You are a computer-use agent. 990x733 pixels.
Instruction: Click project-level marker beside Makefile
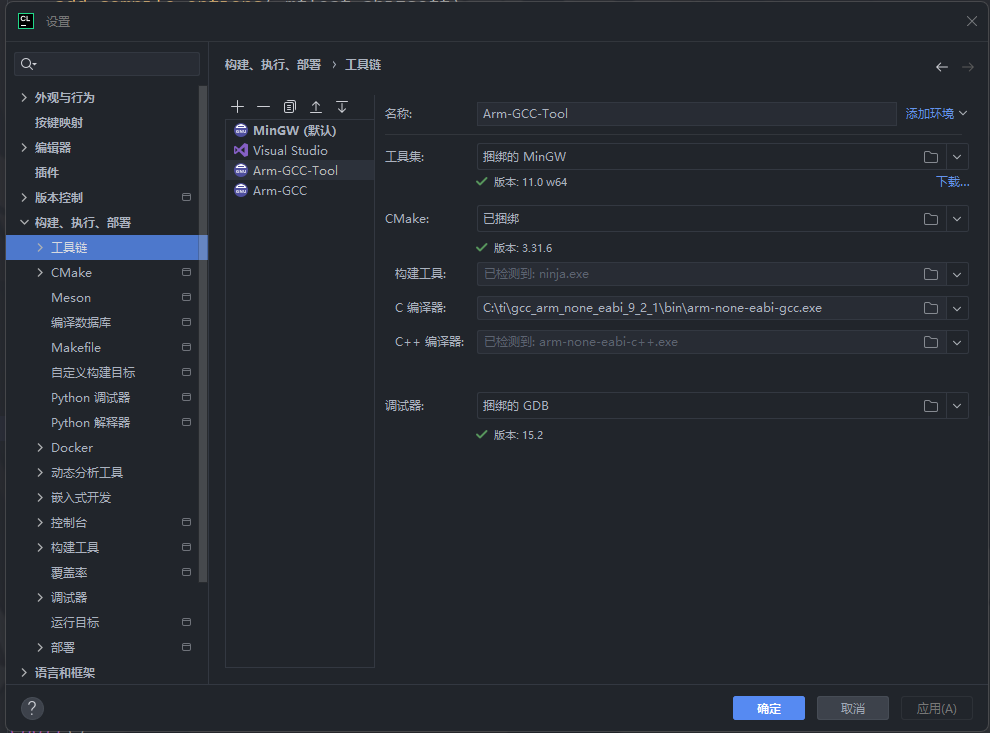pos(186,347)
